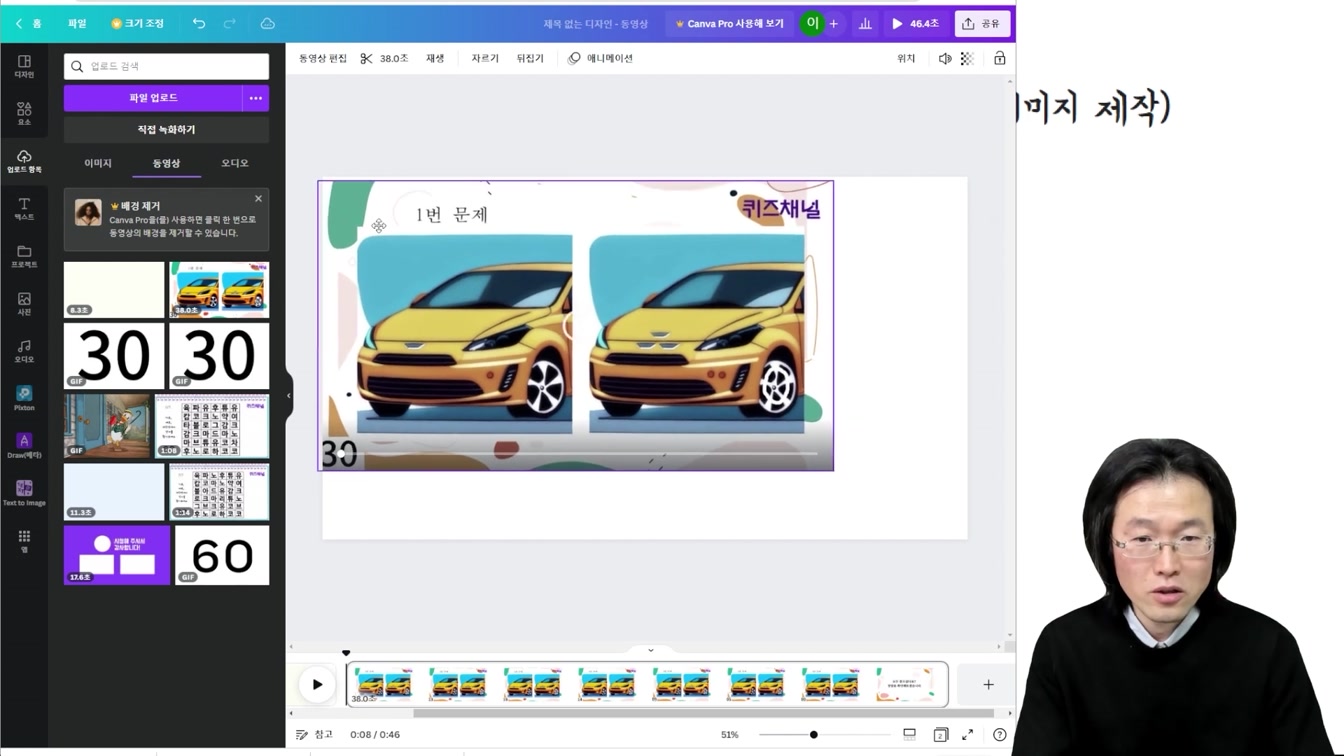Click the 업로드 검색 search field
Viewport: 1344px width, 756px height.
tap(166, 66)
